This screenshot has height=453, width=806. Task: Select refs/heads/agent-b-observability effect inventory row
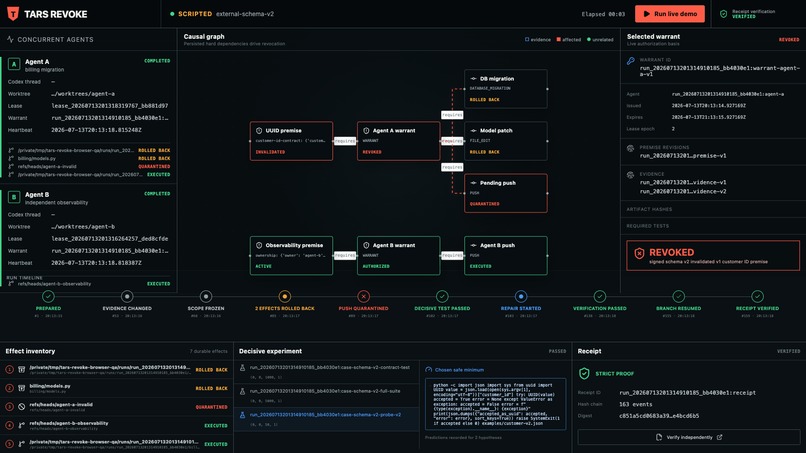pos(116,425)
